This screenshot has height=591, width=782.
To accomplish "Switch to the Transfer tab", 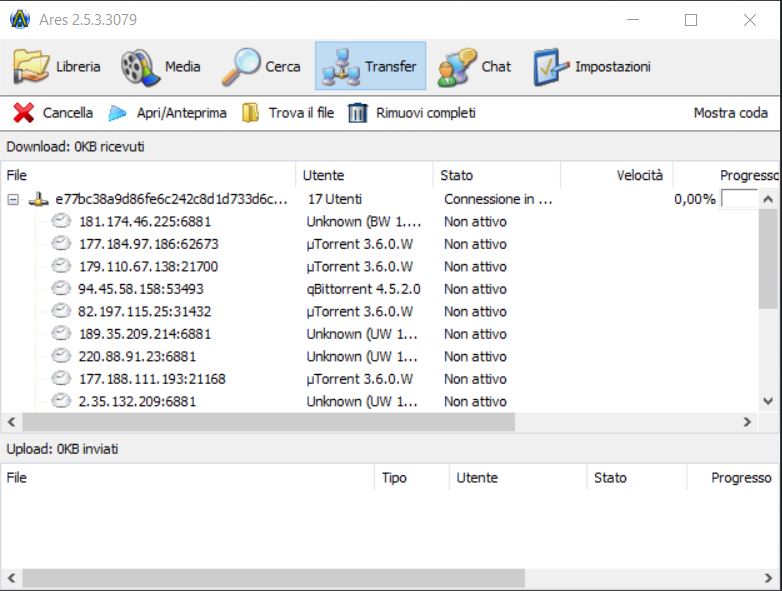I will click(370, 67).
